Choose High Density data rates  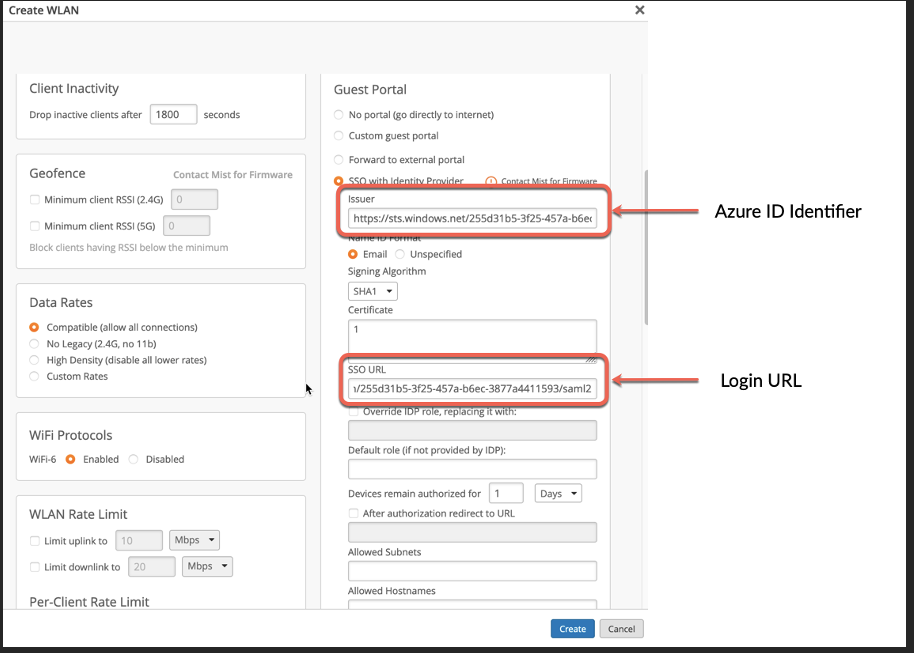click(35, 360)
